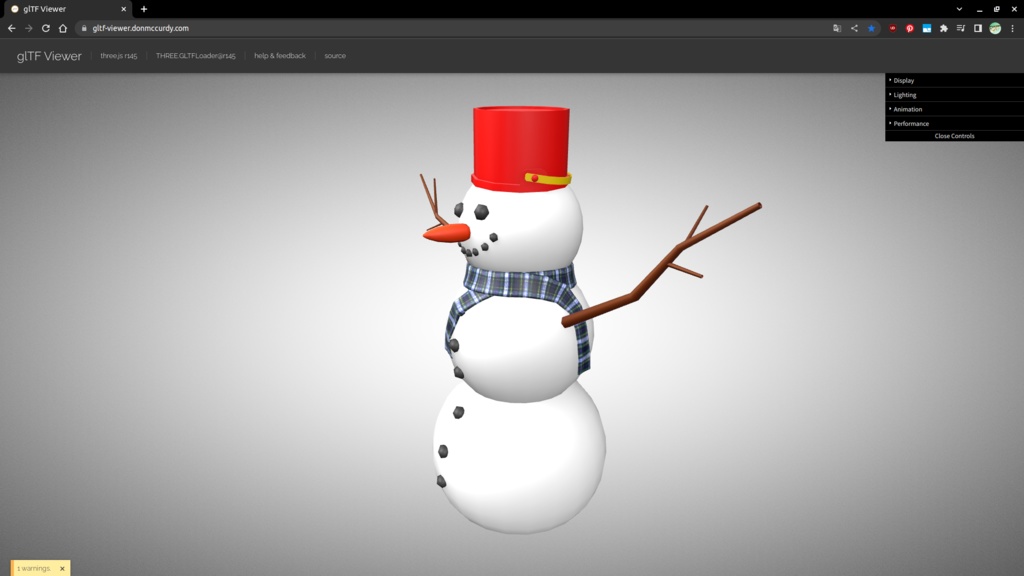Viewport: 1024px width, 576px height.
Task: Open a new browser tab
Action: click(x=144, y=9)
